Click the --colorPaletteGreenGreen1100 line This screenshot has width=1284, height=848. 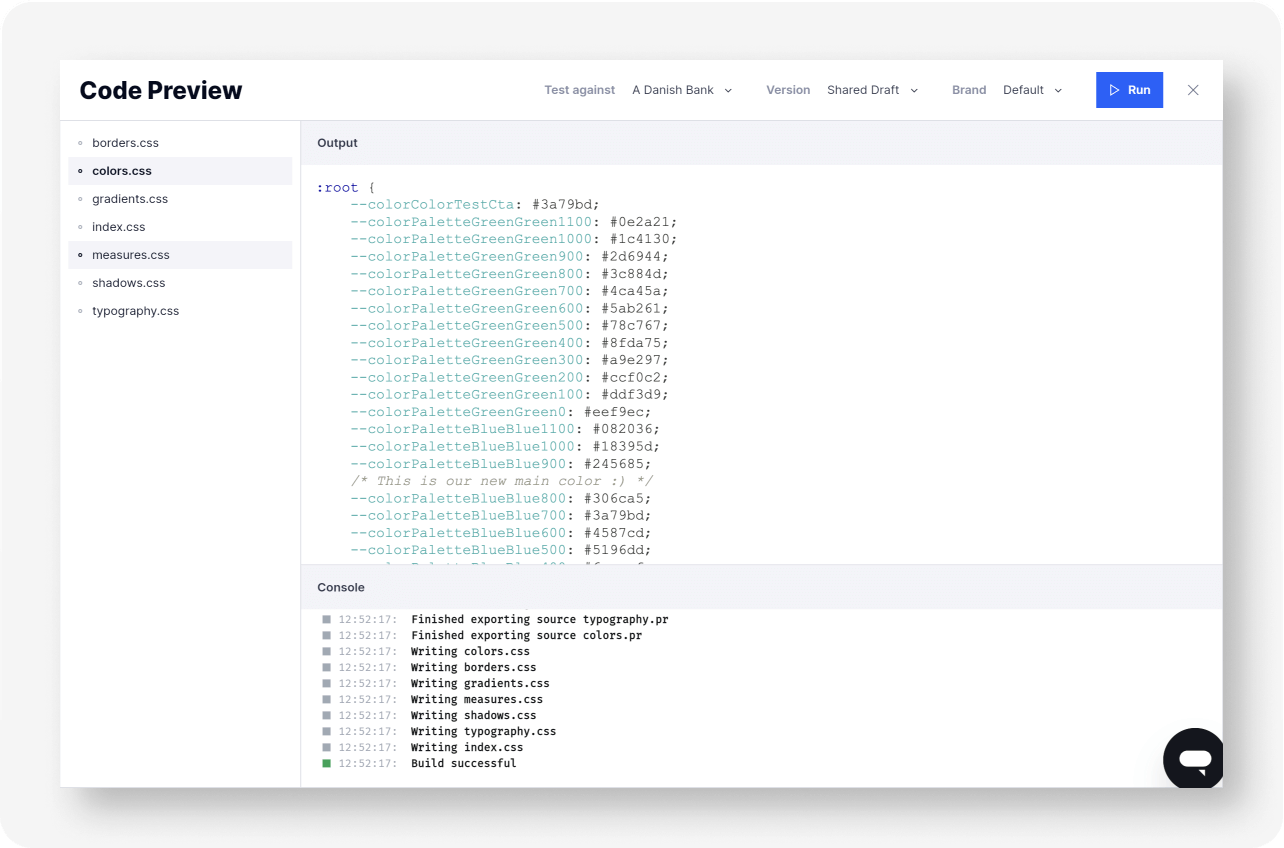tap(514, 221)
